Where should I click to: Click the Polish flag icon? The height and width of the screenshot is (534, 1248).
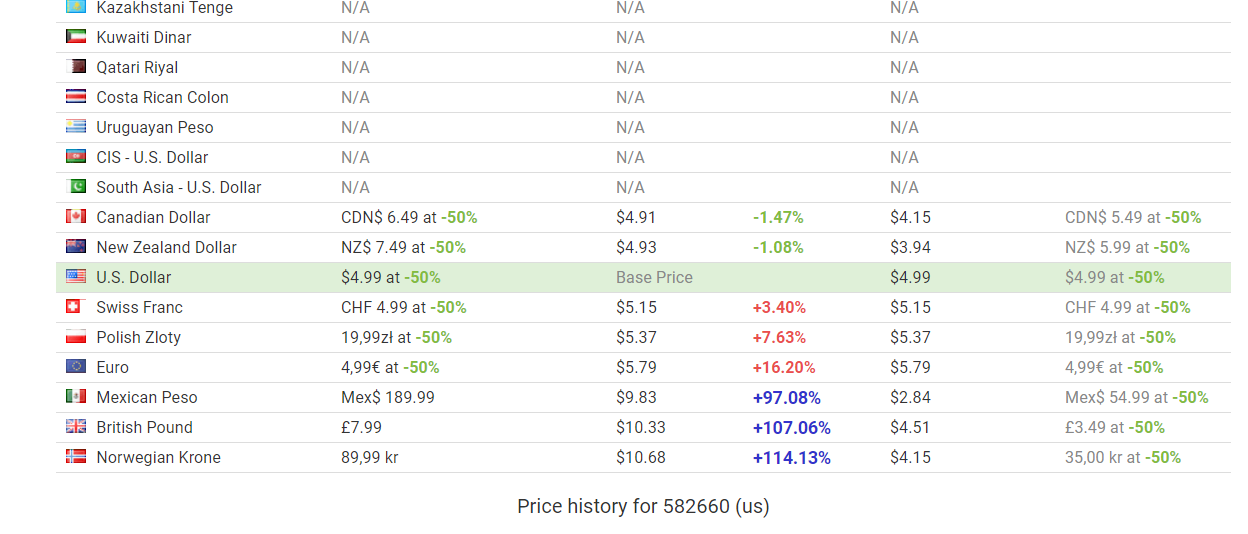[x=76, y=337]
